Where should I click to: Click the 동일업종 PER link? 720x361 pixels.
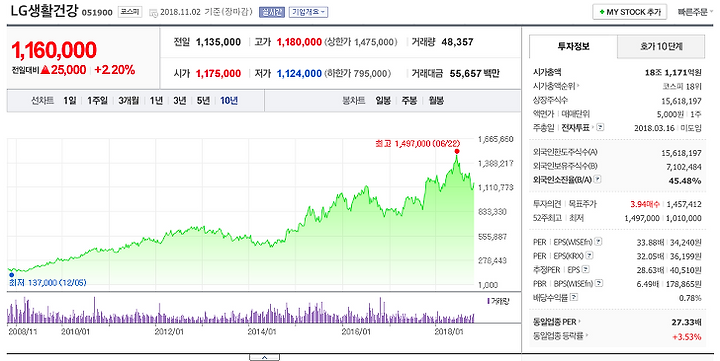[x=557, y=322]
